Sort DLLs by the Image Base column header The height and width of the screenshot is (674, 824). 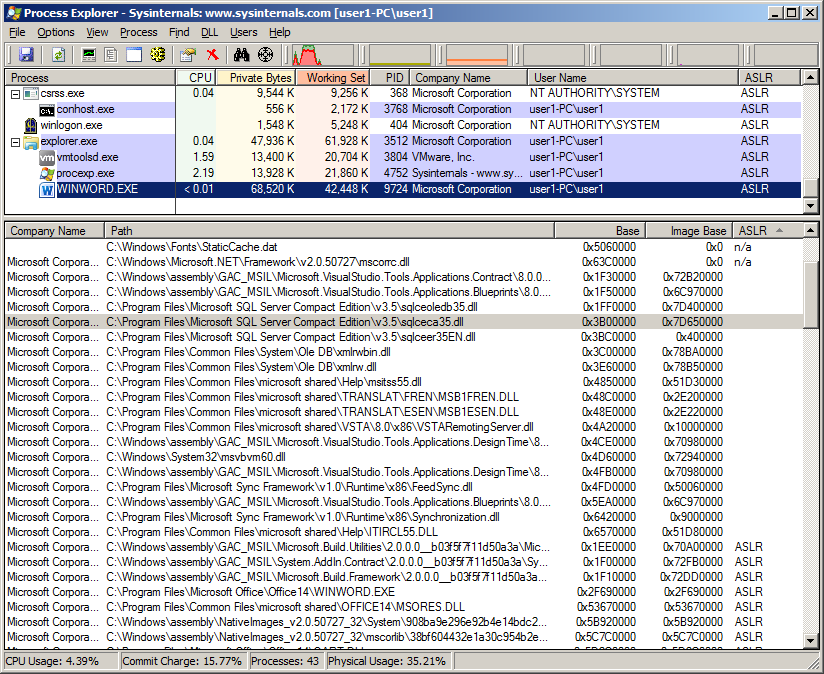(x=689, y=231)
